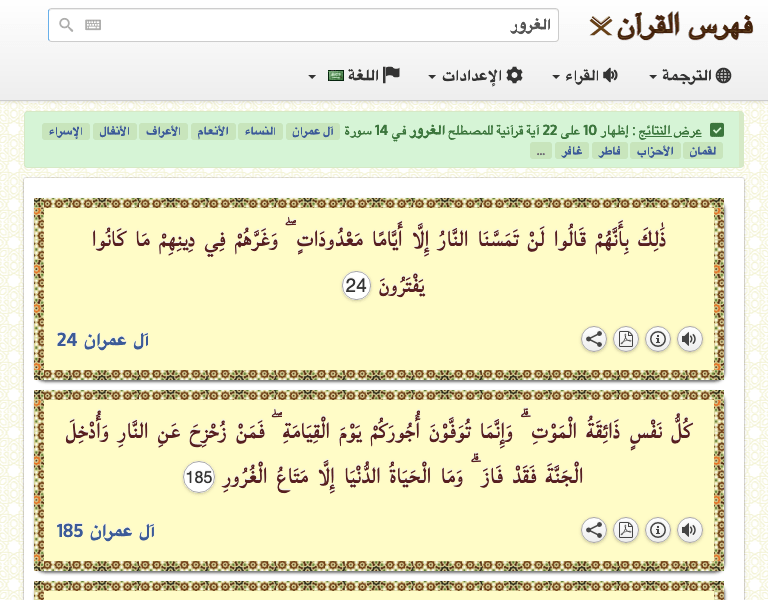Screen dimensions: 768x600
Task: Play audio for Al Imran verse 24
Action: (689, 339)
